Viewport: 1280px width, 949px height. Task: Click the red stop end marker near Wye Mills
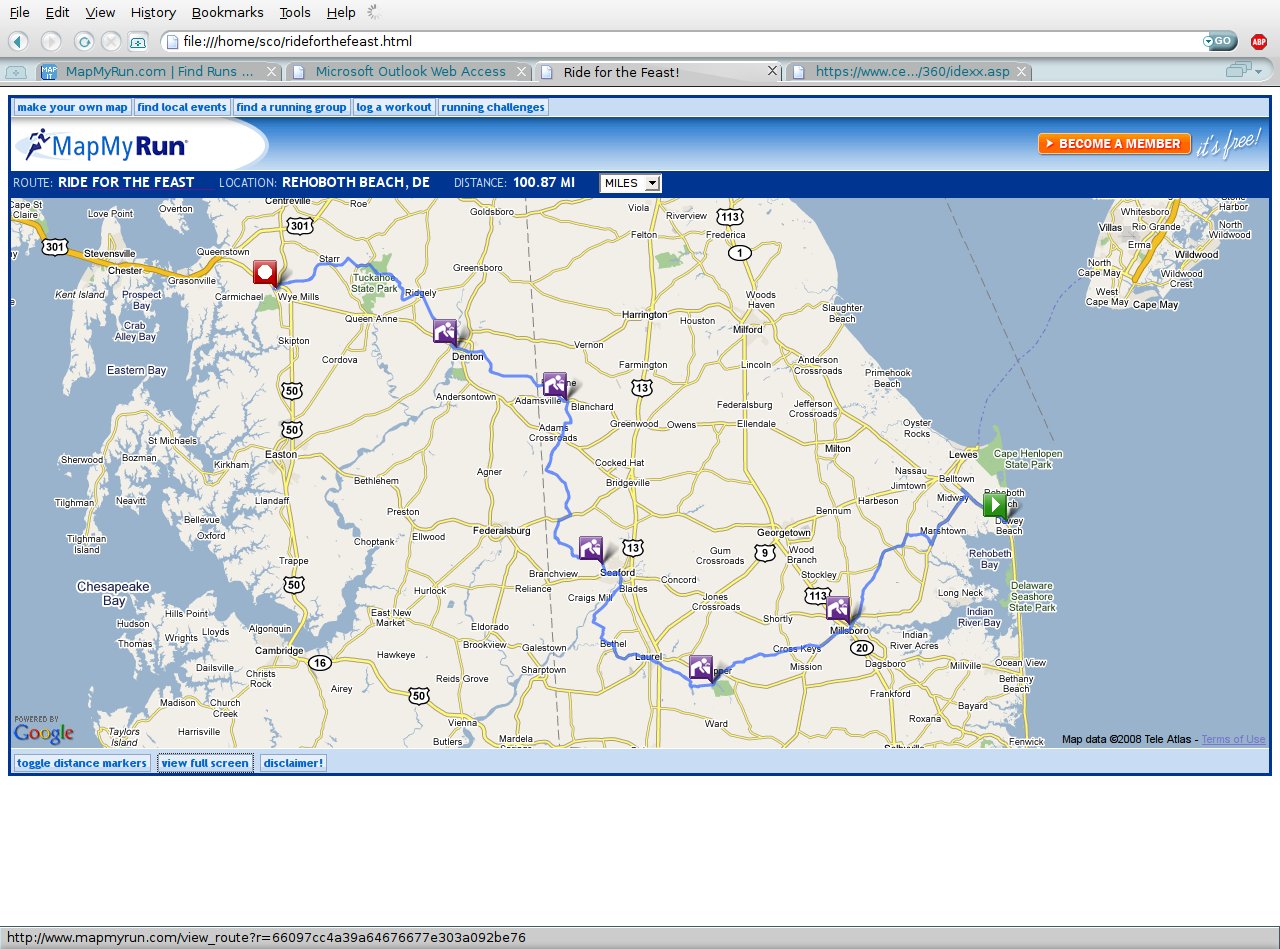tap(265, 272)
